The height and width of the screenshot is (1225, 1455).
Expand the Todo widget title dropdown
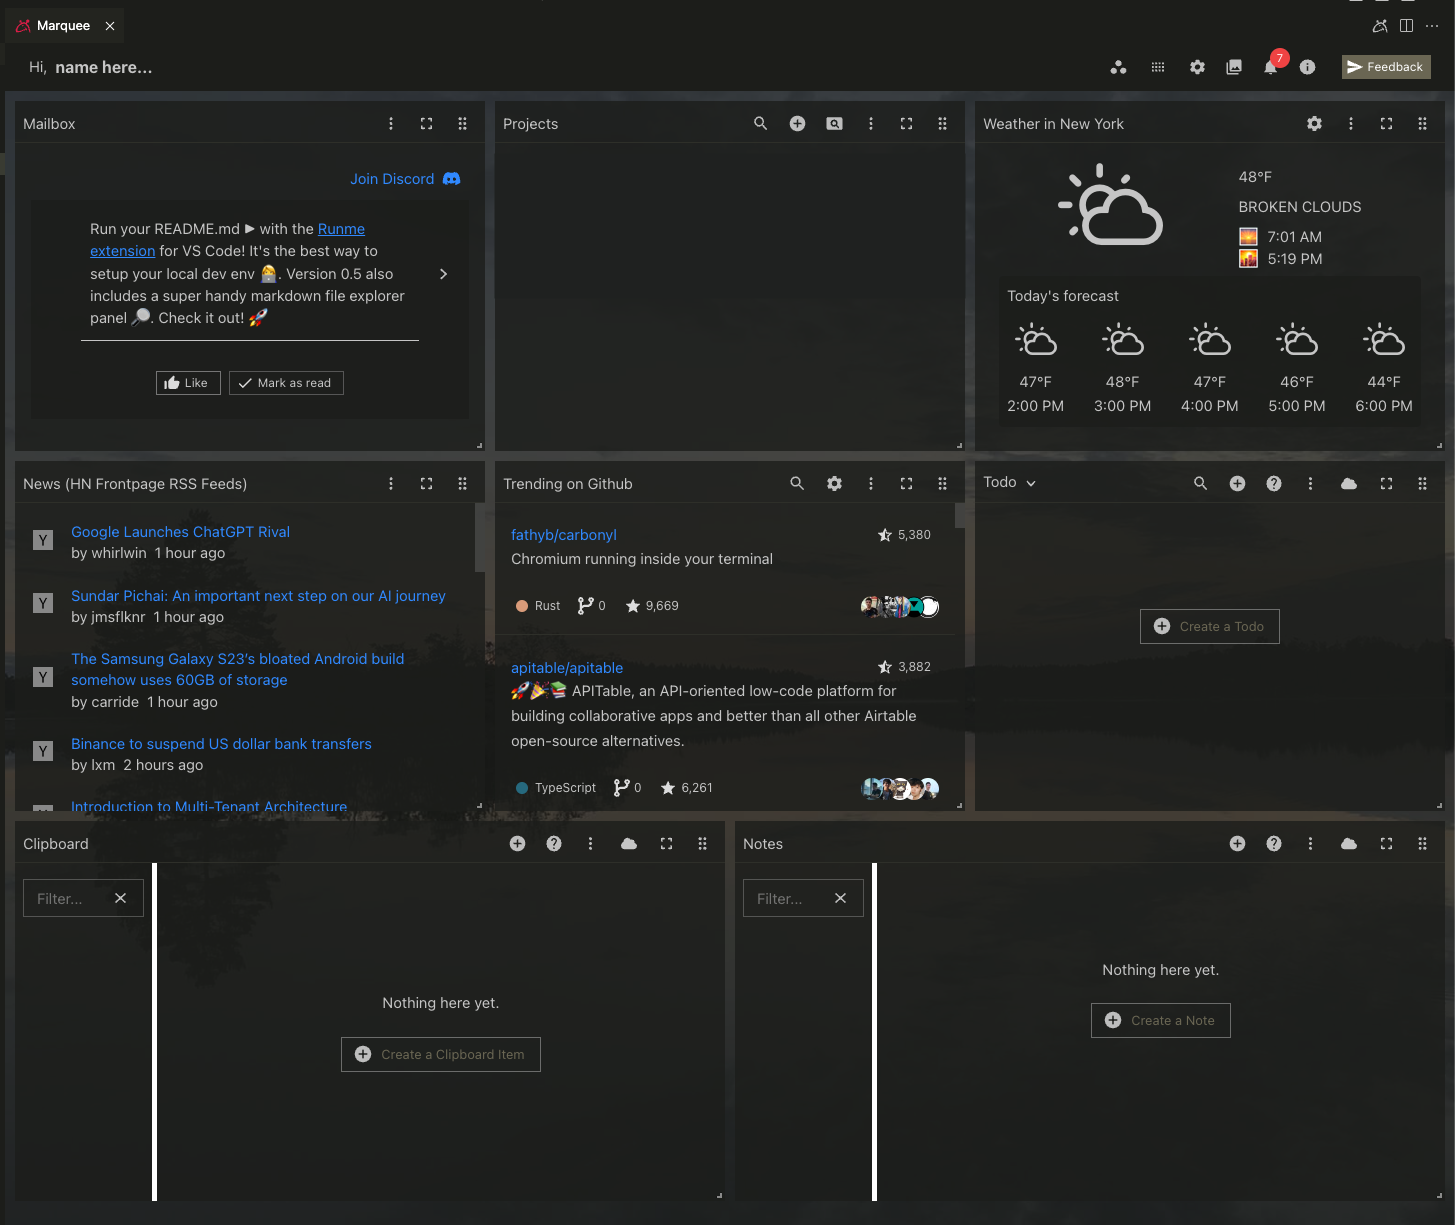click(1032, 482)
